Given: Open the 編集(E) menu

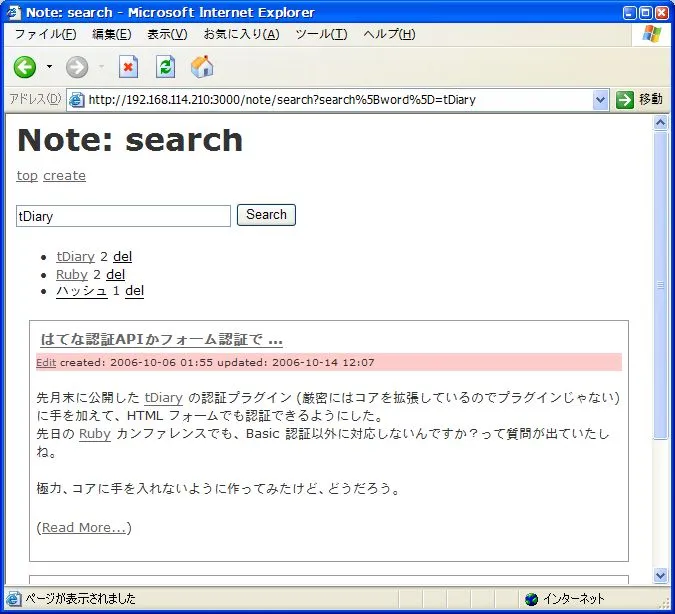Looking at the screenshot, I should 111,34.
